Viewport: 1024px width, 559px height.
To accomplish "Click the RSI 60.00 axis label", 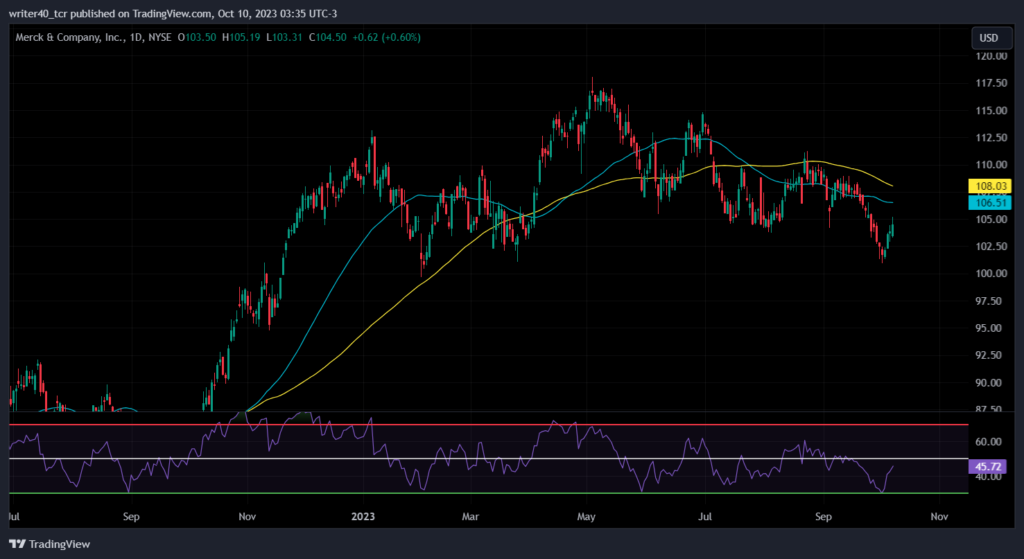I will click(989, 441).
